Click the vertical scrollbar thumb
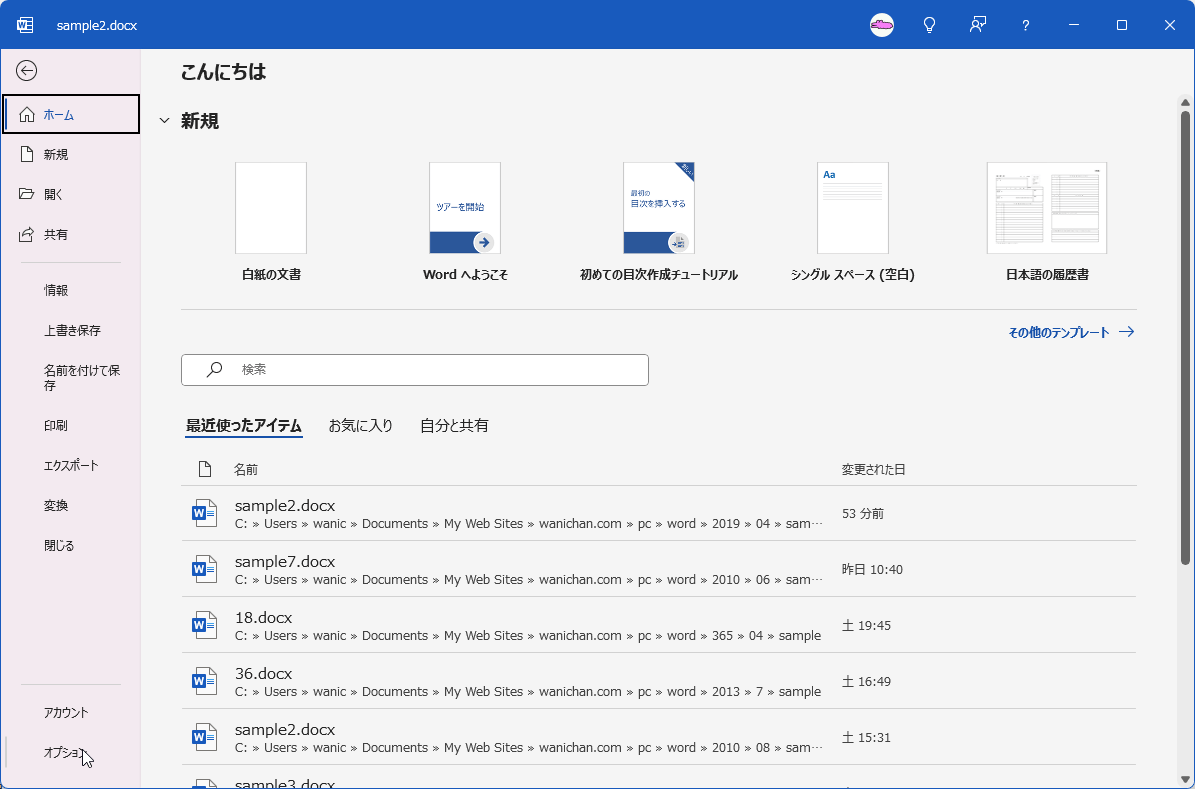Image resolution: width=1195 pixels, height=789 pixels. coord(1185,338)
